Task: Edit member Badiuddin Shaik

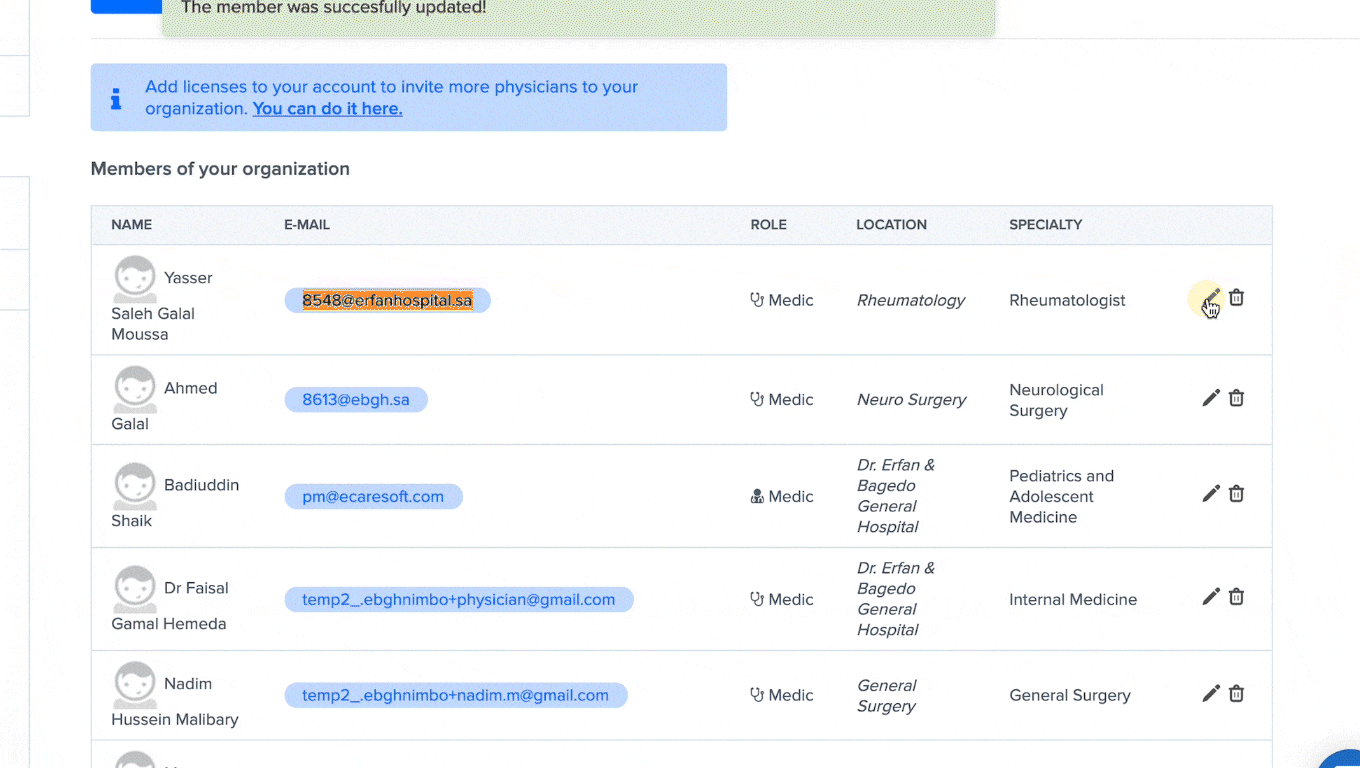Action: [1211, 494]
